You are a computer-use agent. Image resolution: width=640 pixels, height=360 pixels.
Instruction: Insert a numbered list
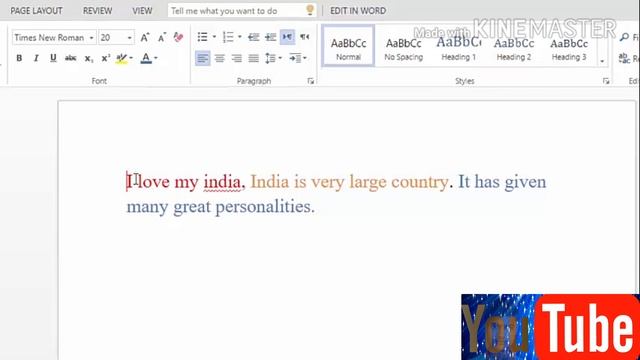pyautogui.click(x=228, y=37)
